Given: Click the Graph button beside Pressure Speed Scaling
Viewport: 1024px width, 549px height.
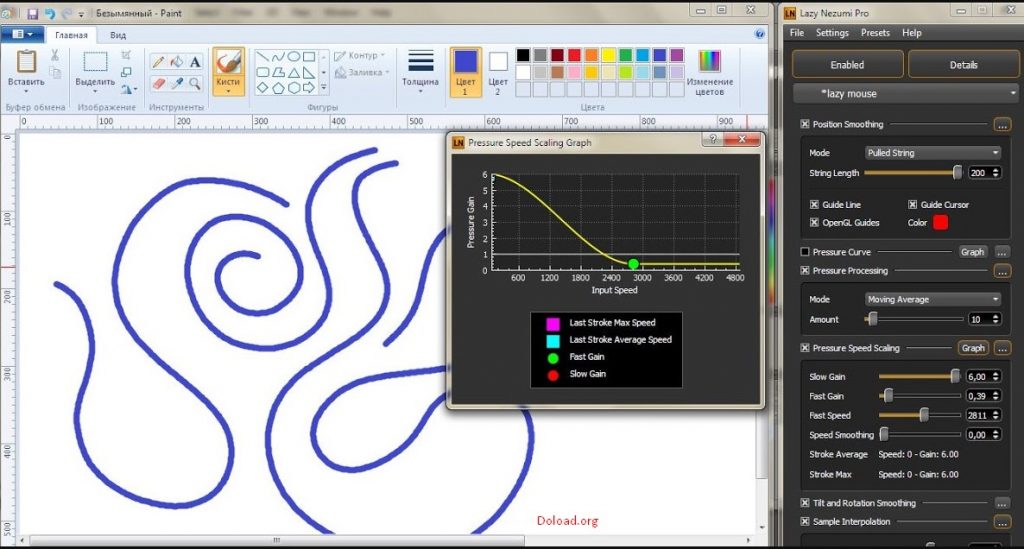Looking at the screenshot, I should point(973,348).
